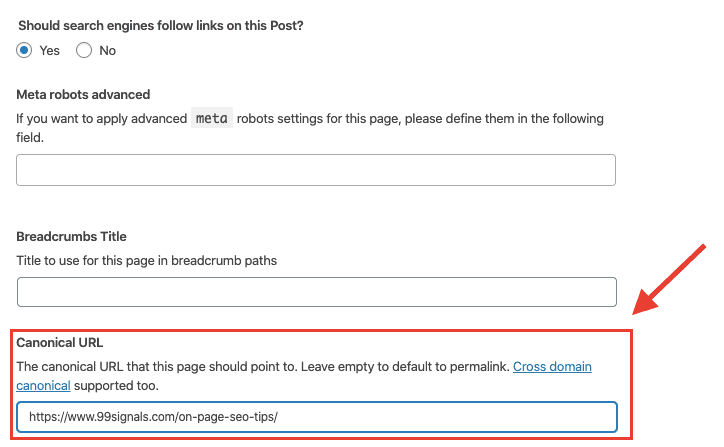Follow the underlined 'canonical' link on second line
Image resolution: width=724 pixels, height=447 pixels.
click(x=43, y=386)
